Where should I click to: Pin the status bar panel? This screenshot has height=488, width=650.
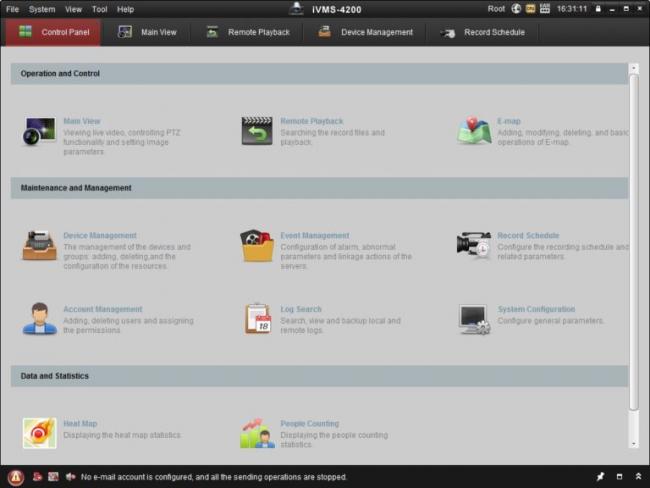600,477
